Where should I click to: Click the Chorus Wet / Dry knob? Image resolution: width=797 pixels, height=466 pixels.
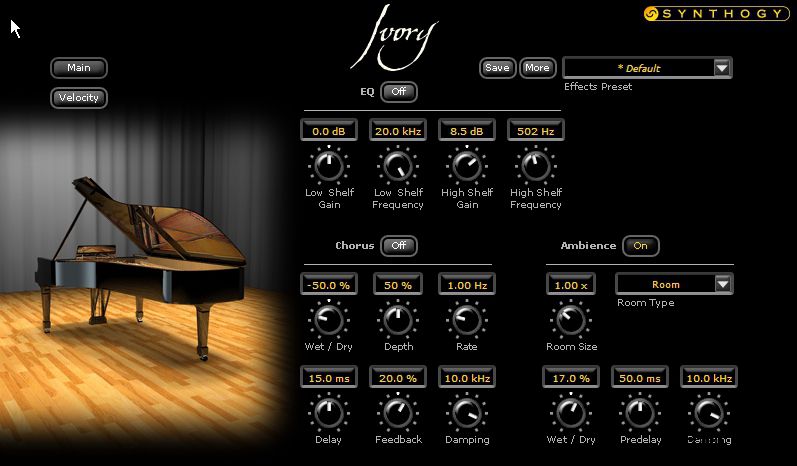pyautogui.click(x=329, y=320)
